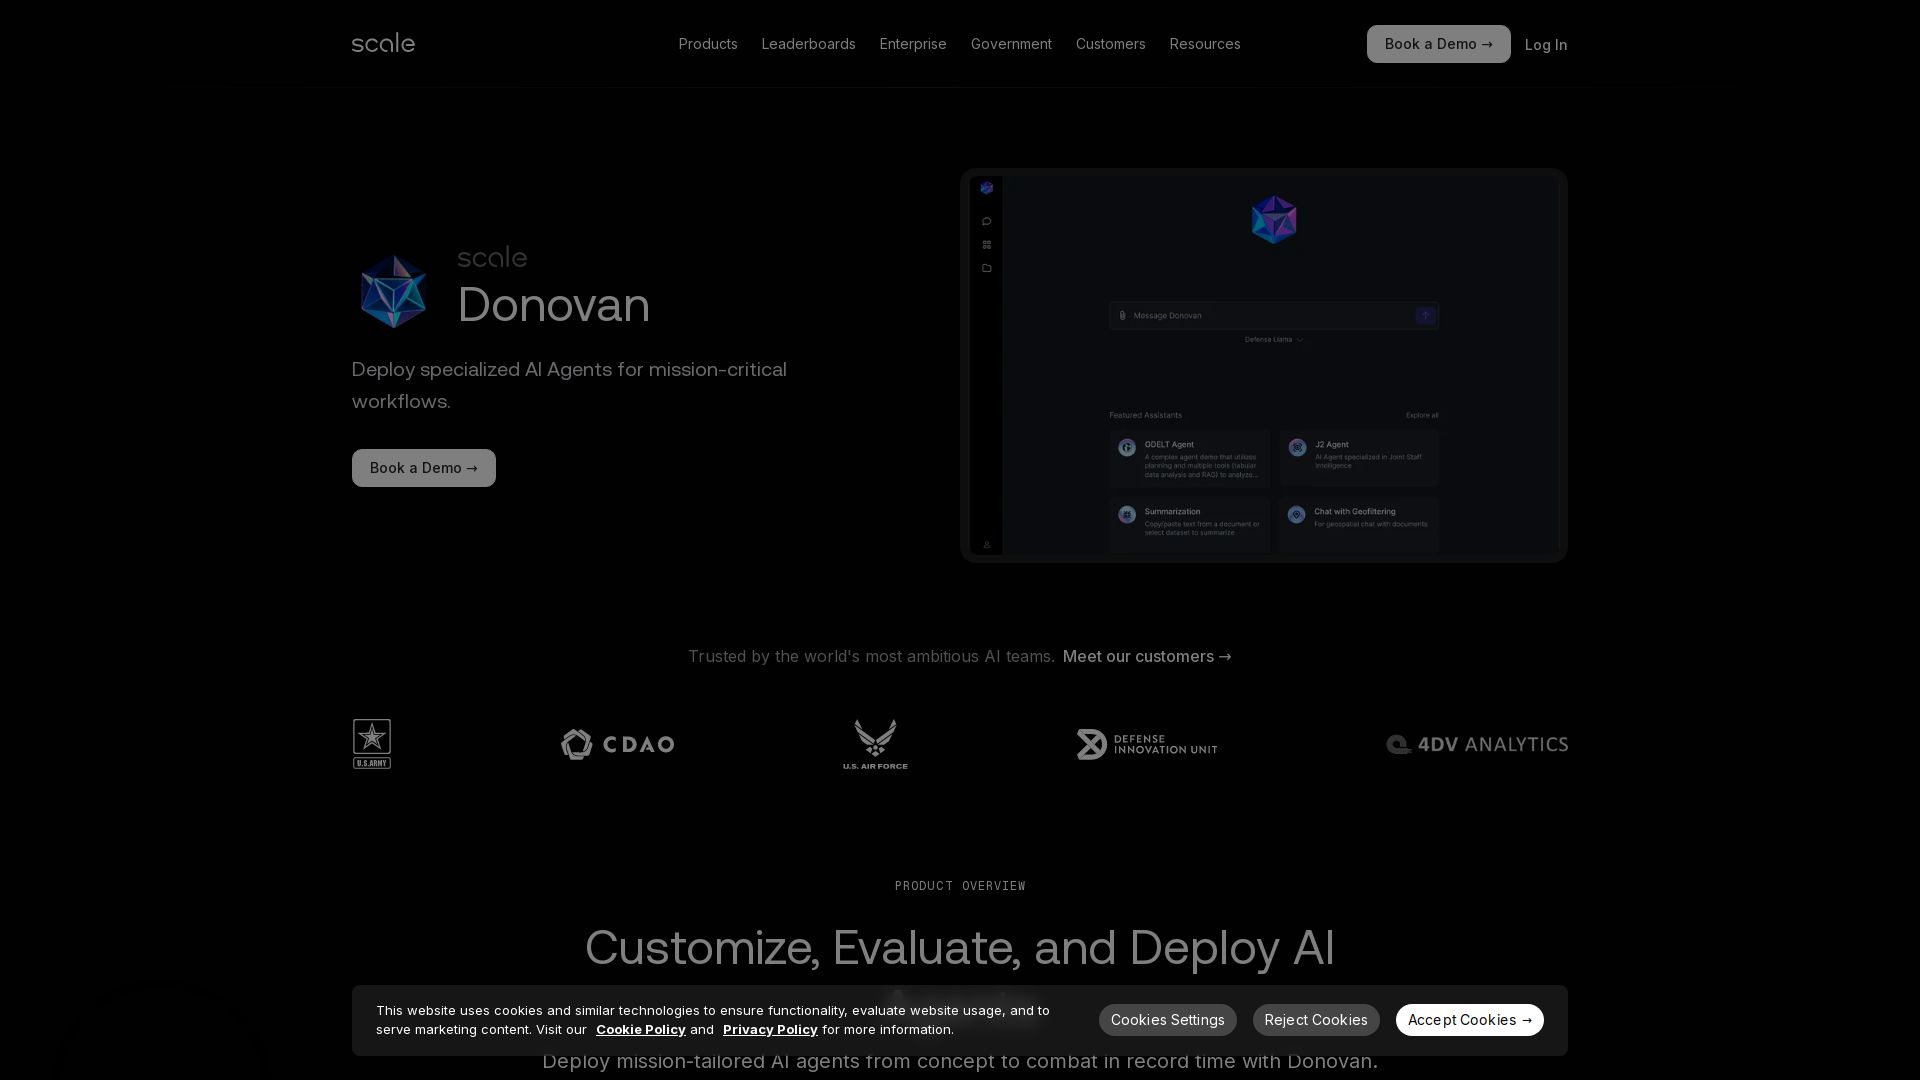
Task: Select the Summarization assistant icon
Action: click(1125, 514)
